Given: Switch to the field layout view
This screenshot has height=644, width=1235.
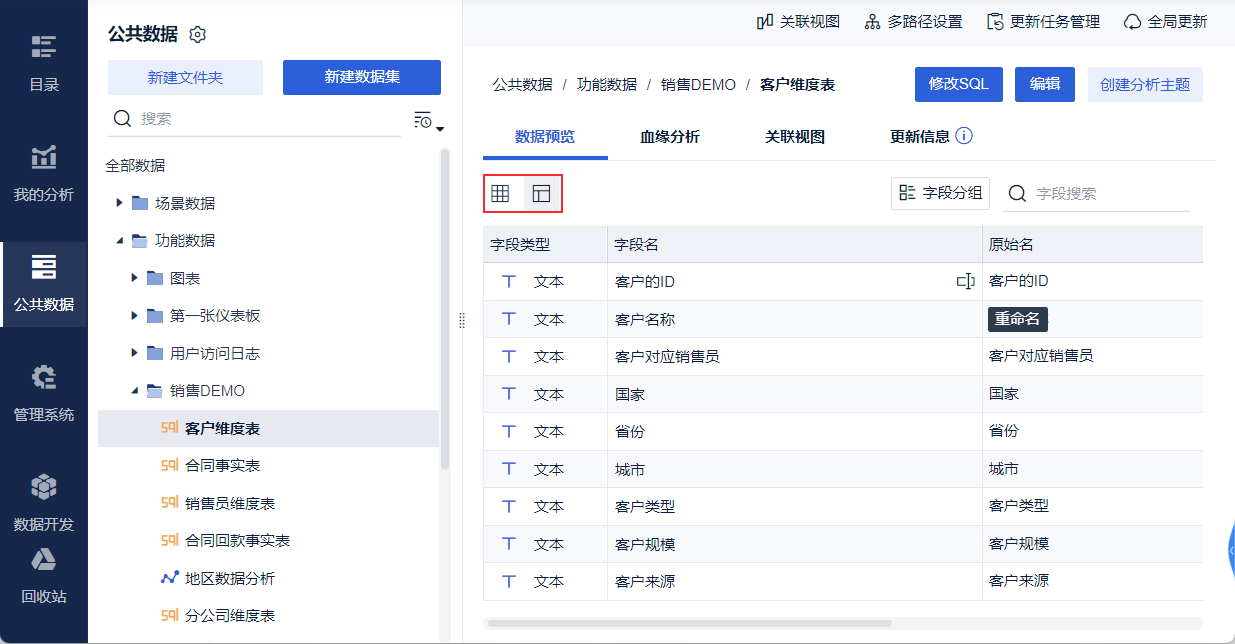Looking at the screenshot, I should 542,194.
